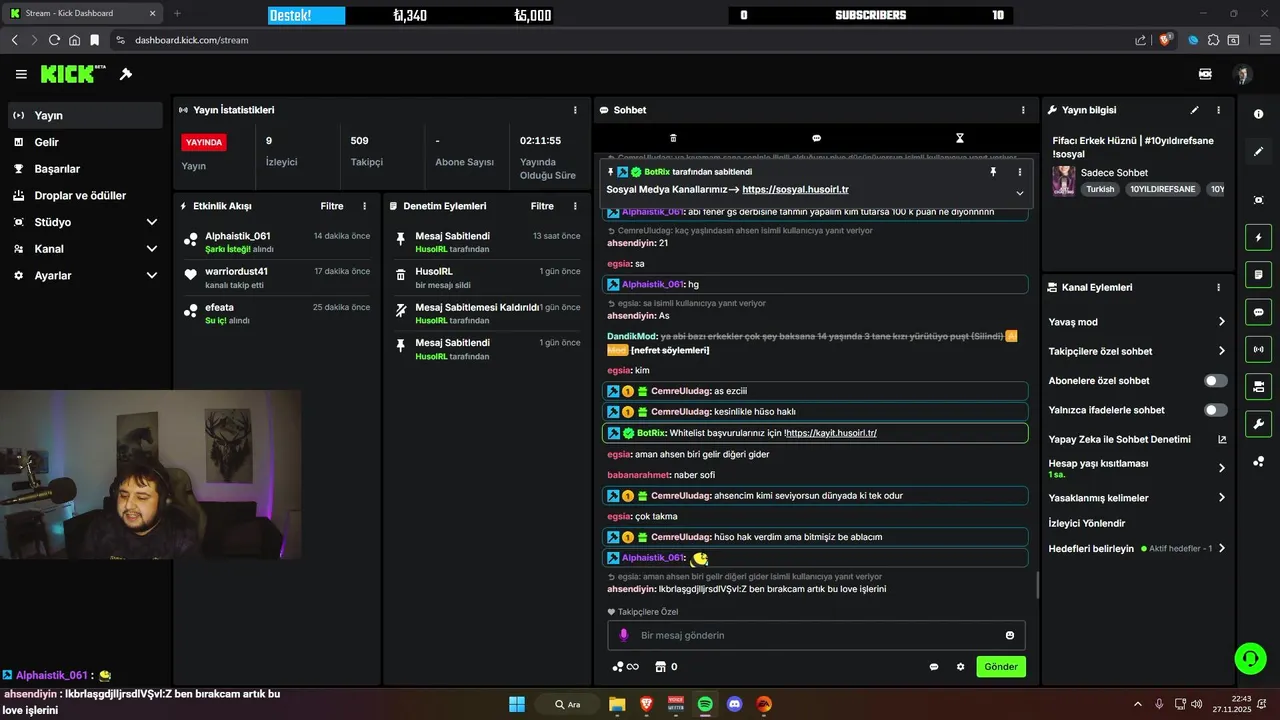Screen dimensions: 1280x720
Task: Click the 10YILDIREFSANE tag
Action: pyautogui.click(x=1163, y=189)
